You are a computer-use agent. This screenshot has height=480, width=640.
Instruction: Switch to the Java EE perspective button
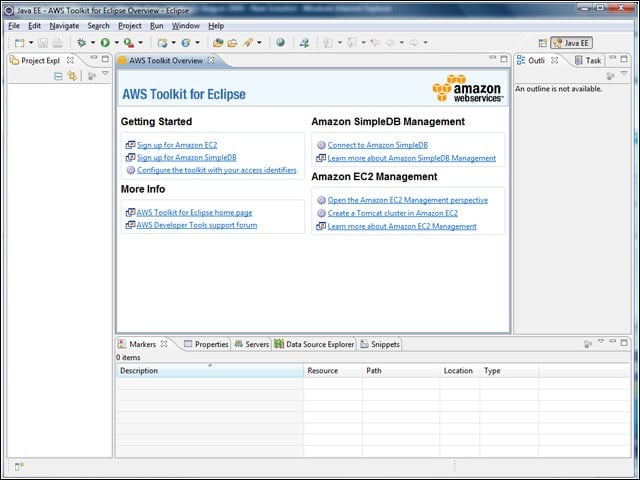(571, 43)
